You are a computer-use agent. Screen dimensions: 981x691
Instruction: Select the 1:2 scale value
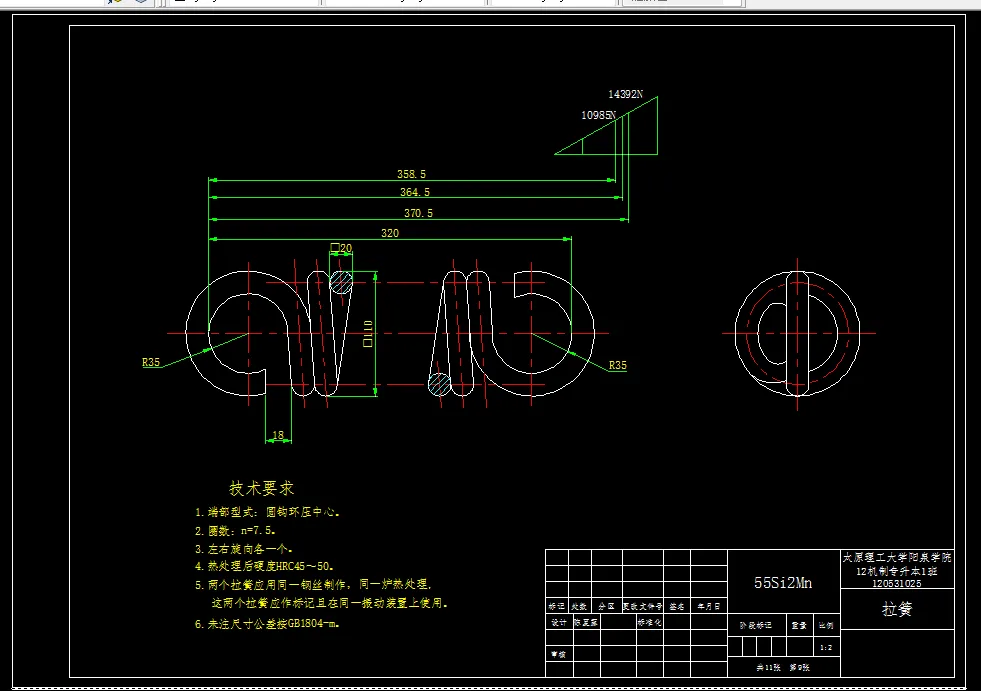point(826,647)
